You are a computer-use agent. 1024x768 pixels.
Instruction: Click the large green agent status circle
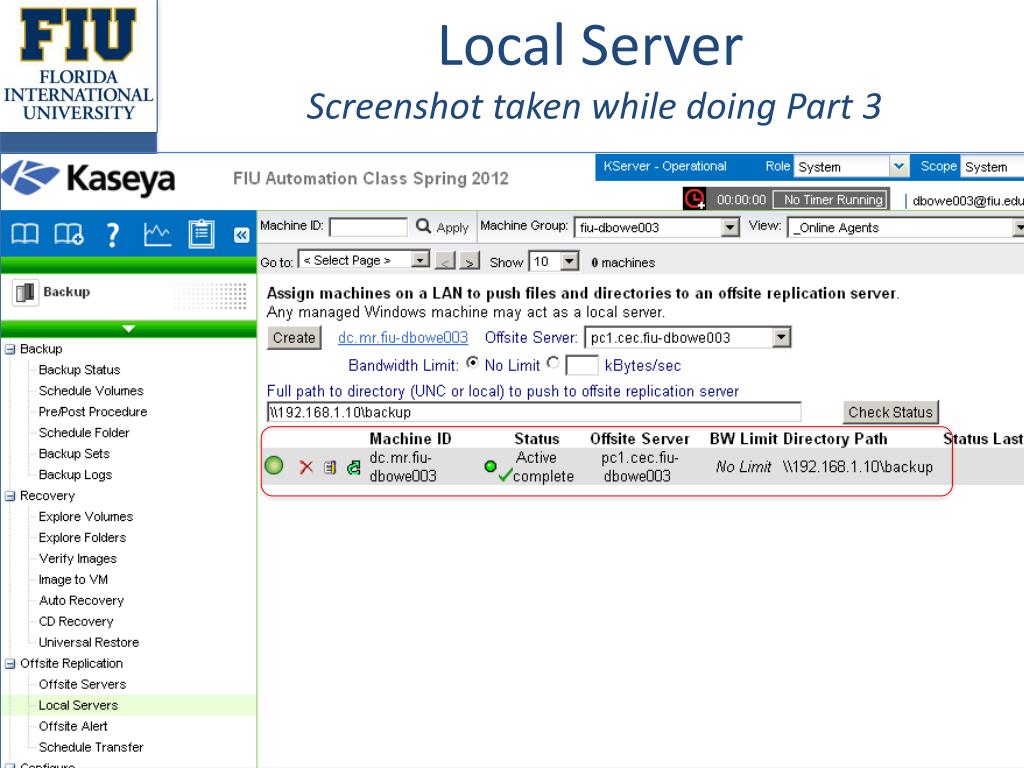coord(274,466)
